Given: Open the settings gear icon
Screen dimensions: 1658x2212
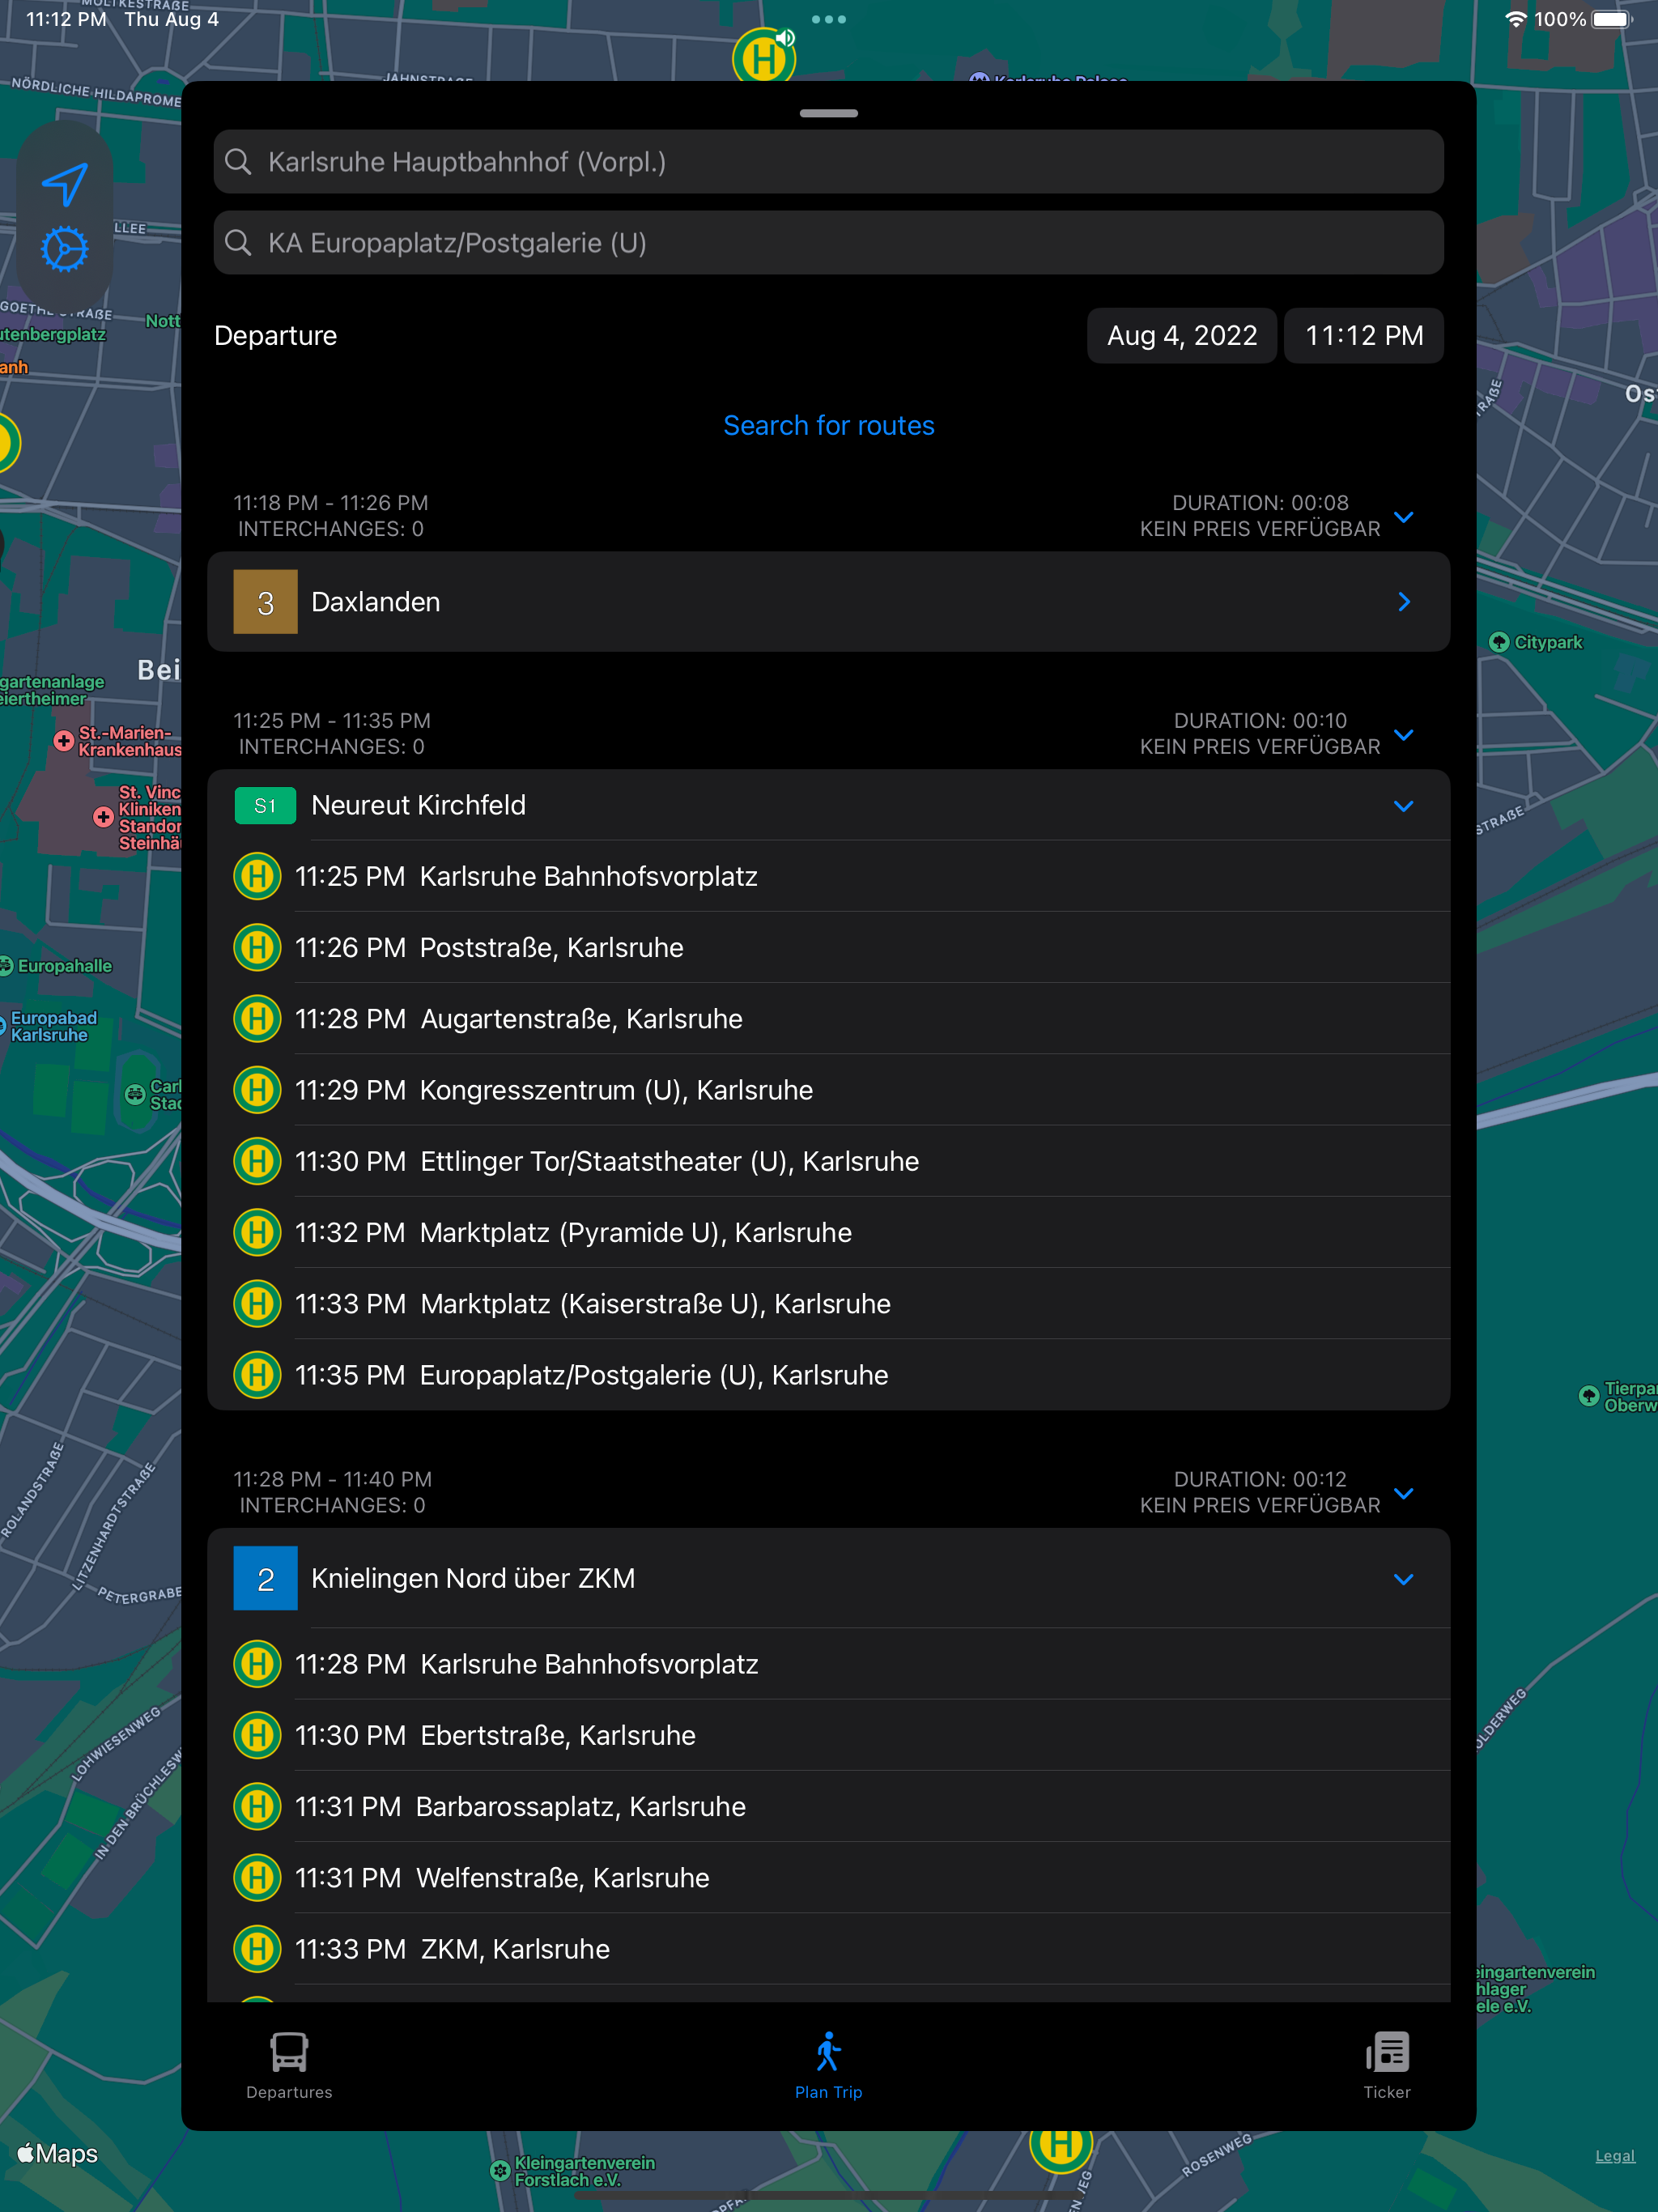Looking at the screenshot, I should coord(65,249).
